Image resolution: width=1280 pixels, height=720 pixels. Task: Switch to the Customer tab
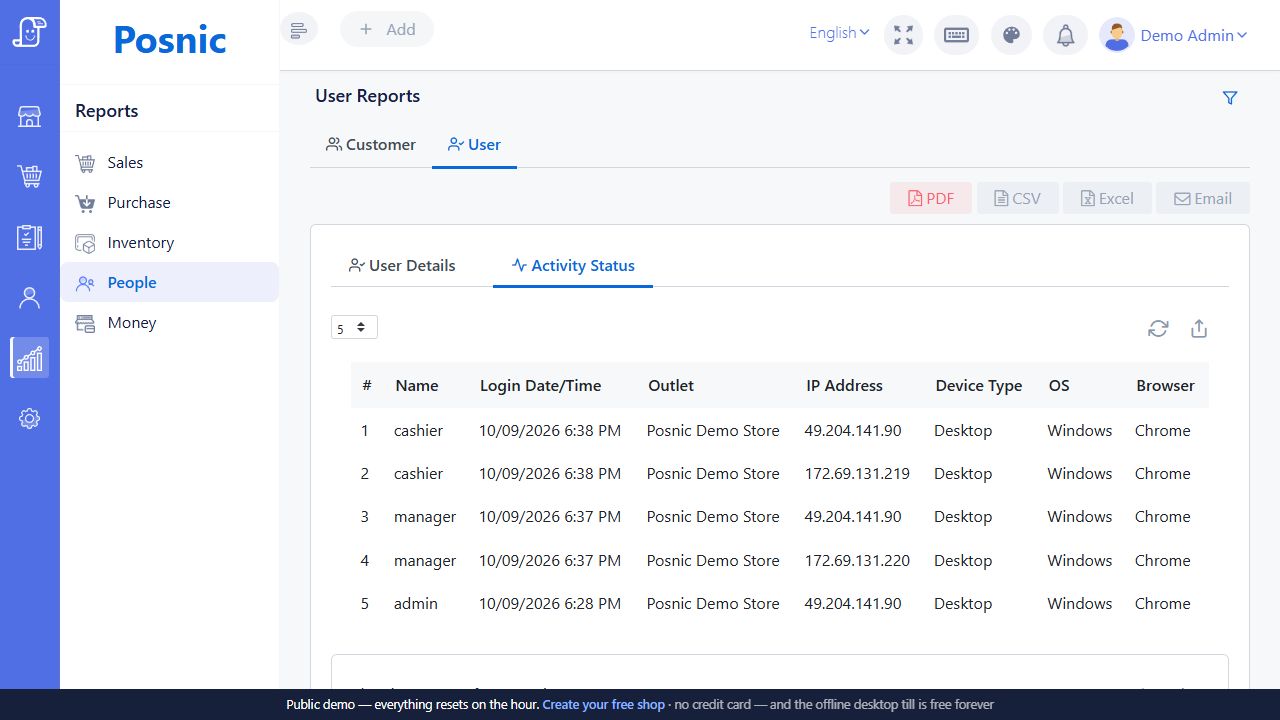coord(371,145)
